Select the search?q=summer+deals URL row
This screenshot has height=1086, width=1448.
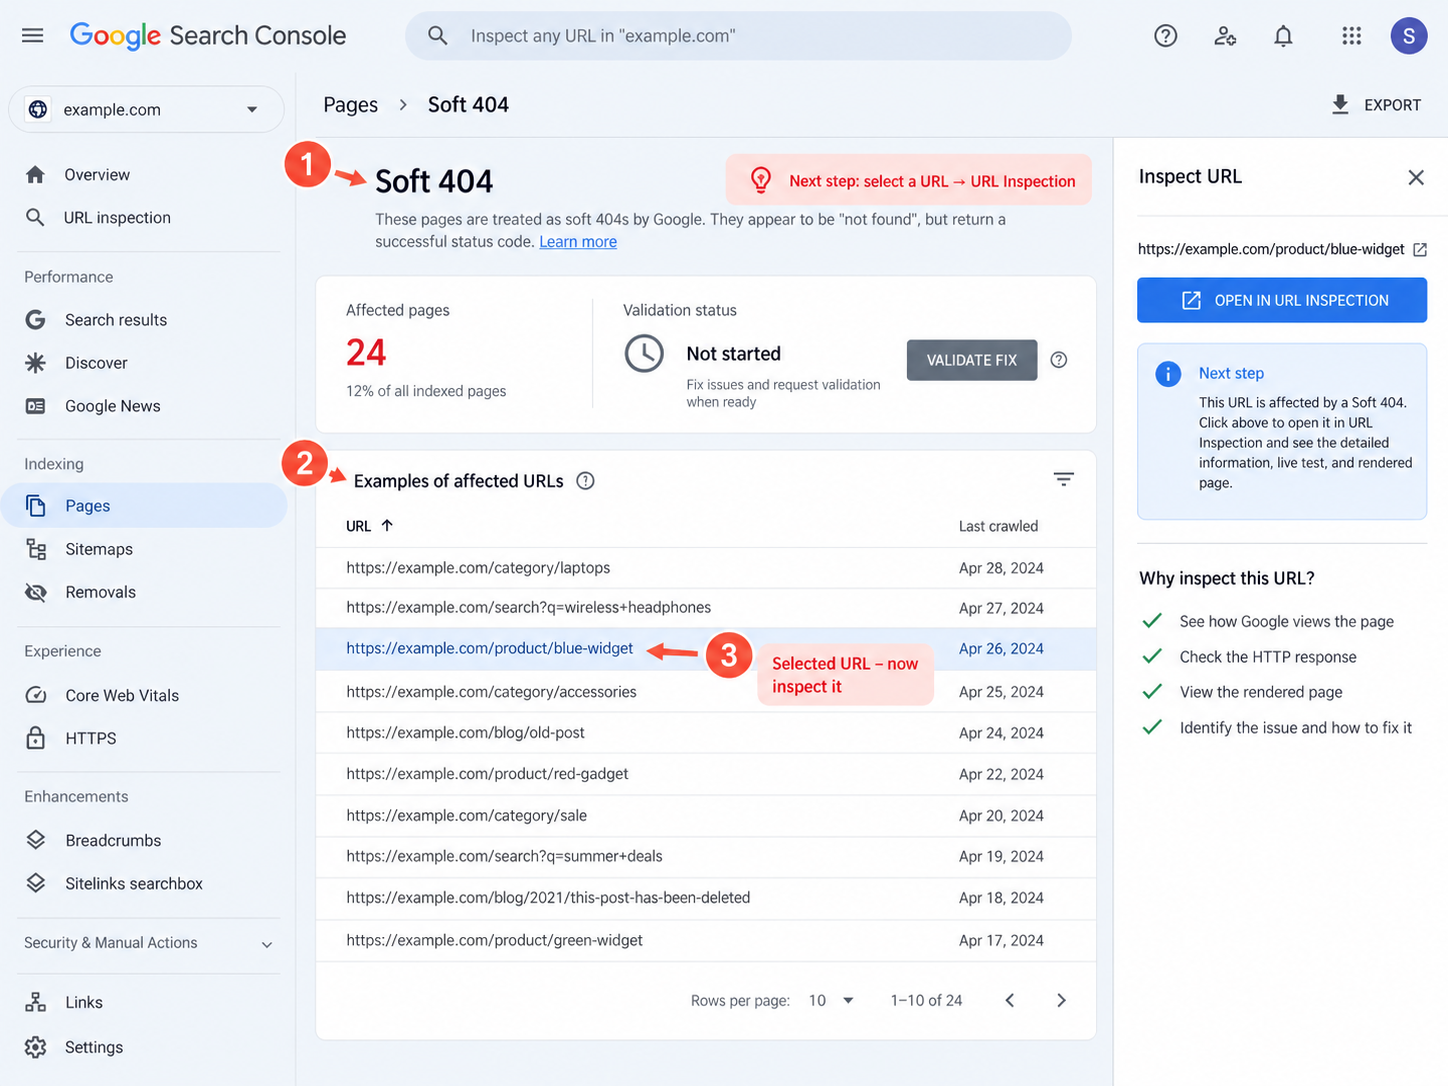[x=706, y=857]
